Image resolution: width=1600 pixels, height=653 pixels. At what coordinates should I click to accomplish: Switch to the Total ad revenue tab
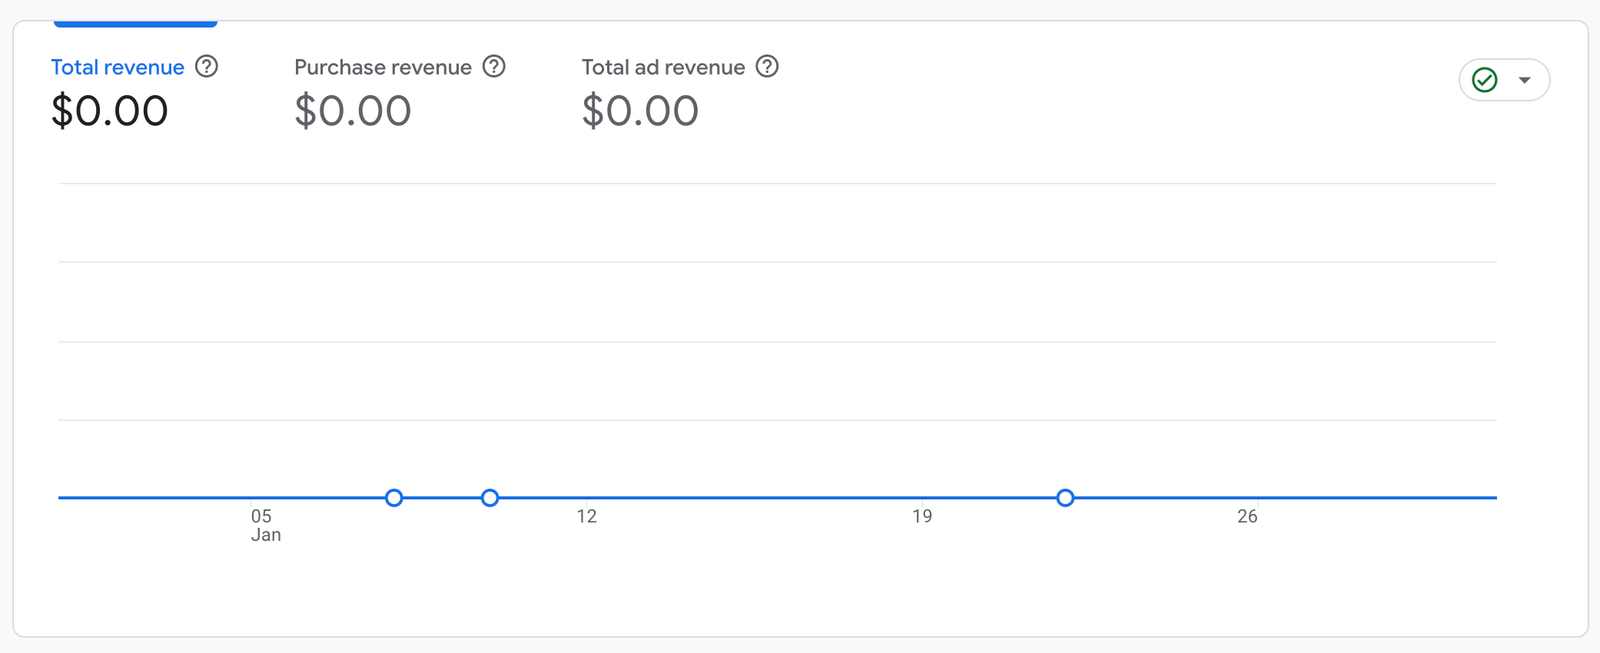[x=663, y=67]
